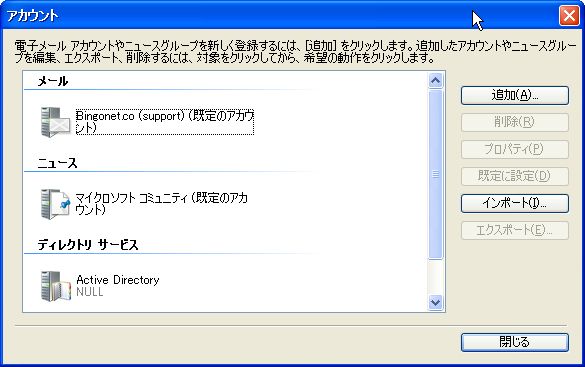The image size is (585, 367).
Task: Click the mail server icon for Bingonet.co
Action: click(x=55, y=122)
